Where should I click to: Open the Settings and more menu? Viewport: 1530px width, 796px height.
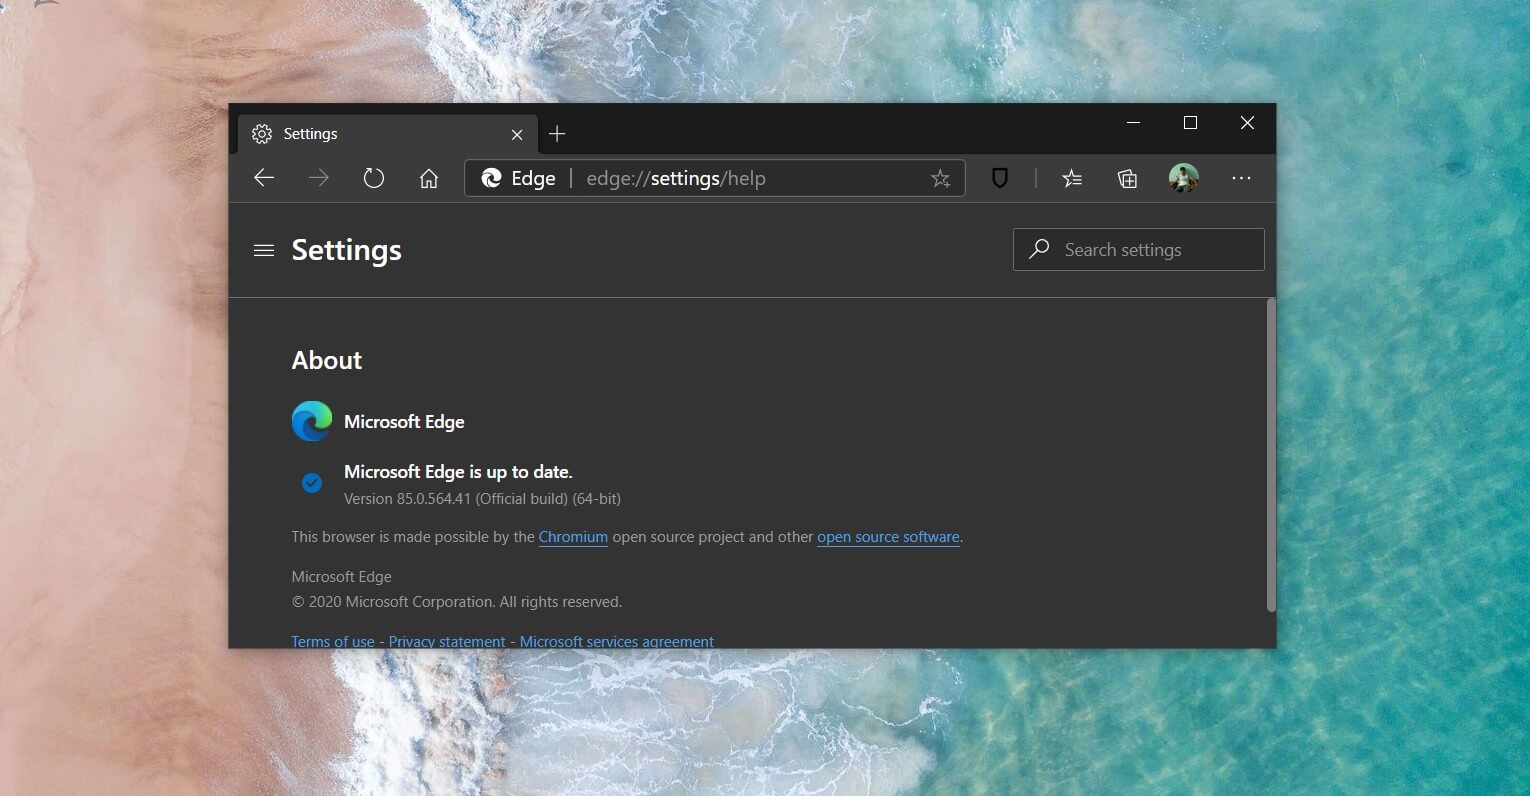click(x=1241, y=178)
